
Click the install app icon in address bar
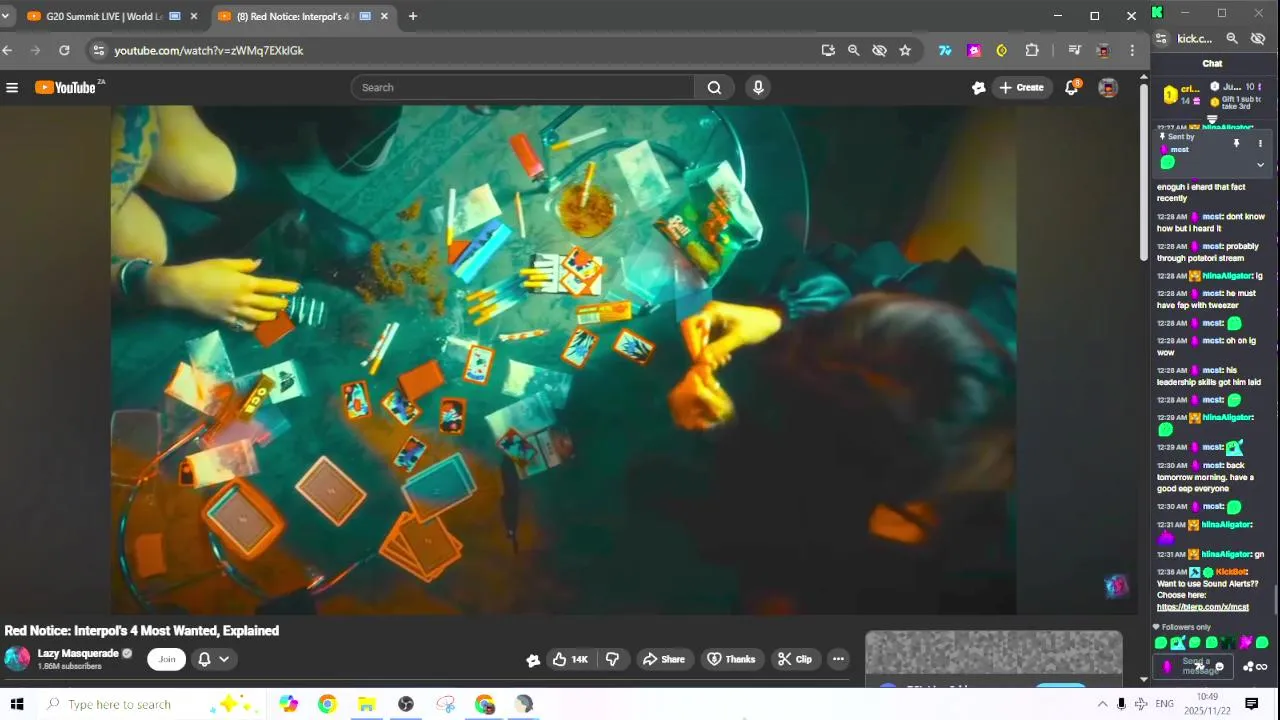[828, 50]
